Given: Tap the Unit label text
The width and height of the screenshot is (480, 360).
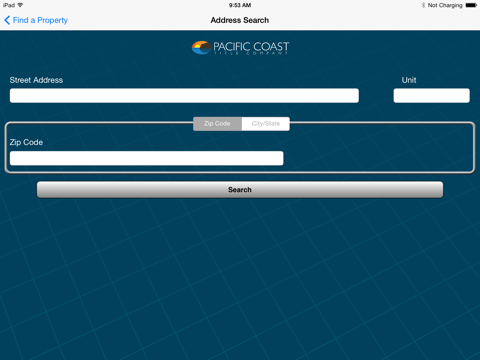Looking at the screenshot, I should [409, 80].
